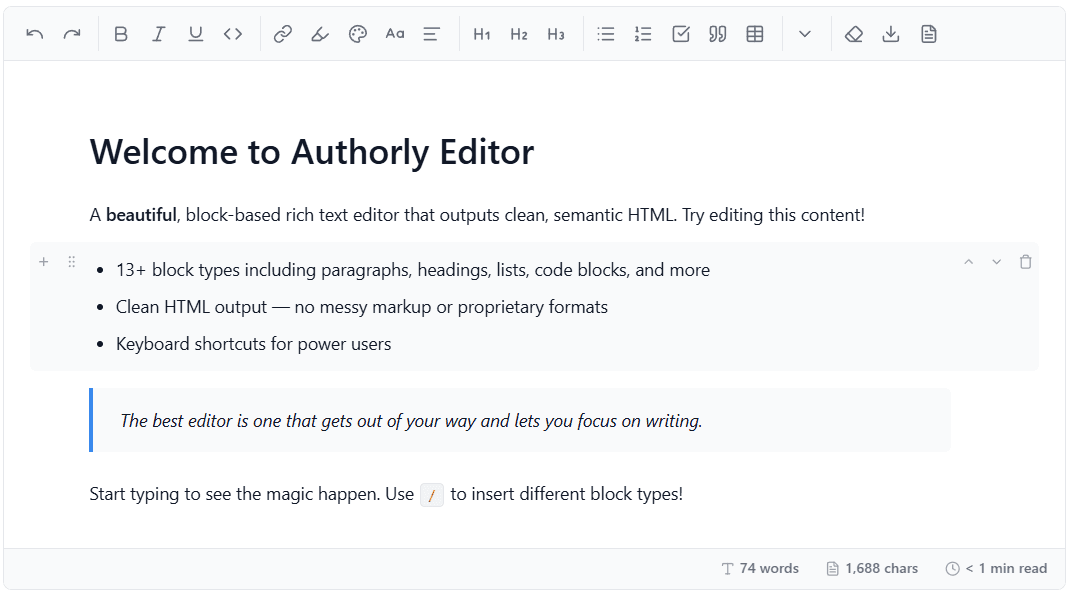Click the '13+ block types' list item

click(x=413, y=270)
